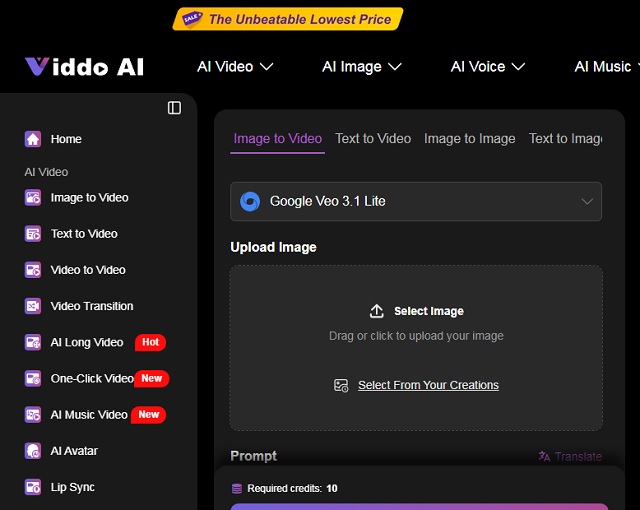
Task: Collapse the sidebar panel toggle
Action: pos(174,108)
